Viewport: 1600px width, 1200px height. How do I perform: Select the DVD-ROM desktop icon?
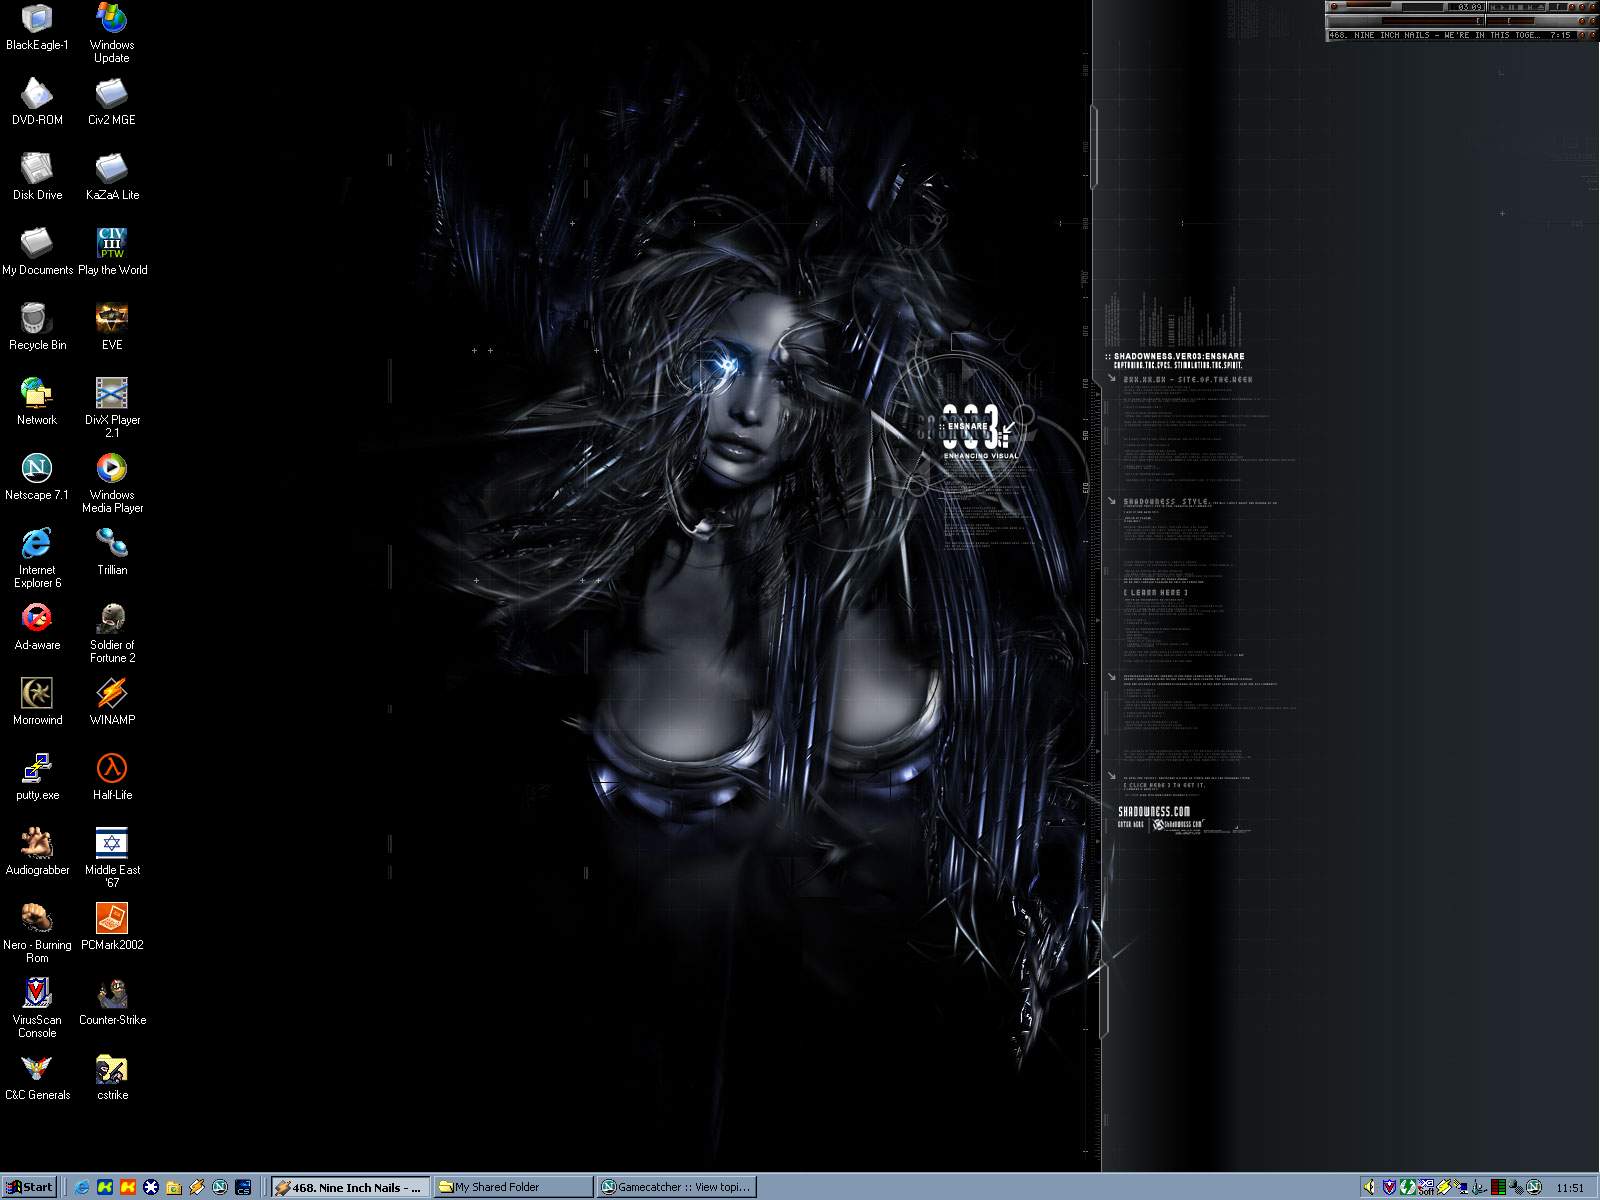[x=37, y=102]
